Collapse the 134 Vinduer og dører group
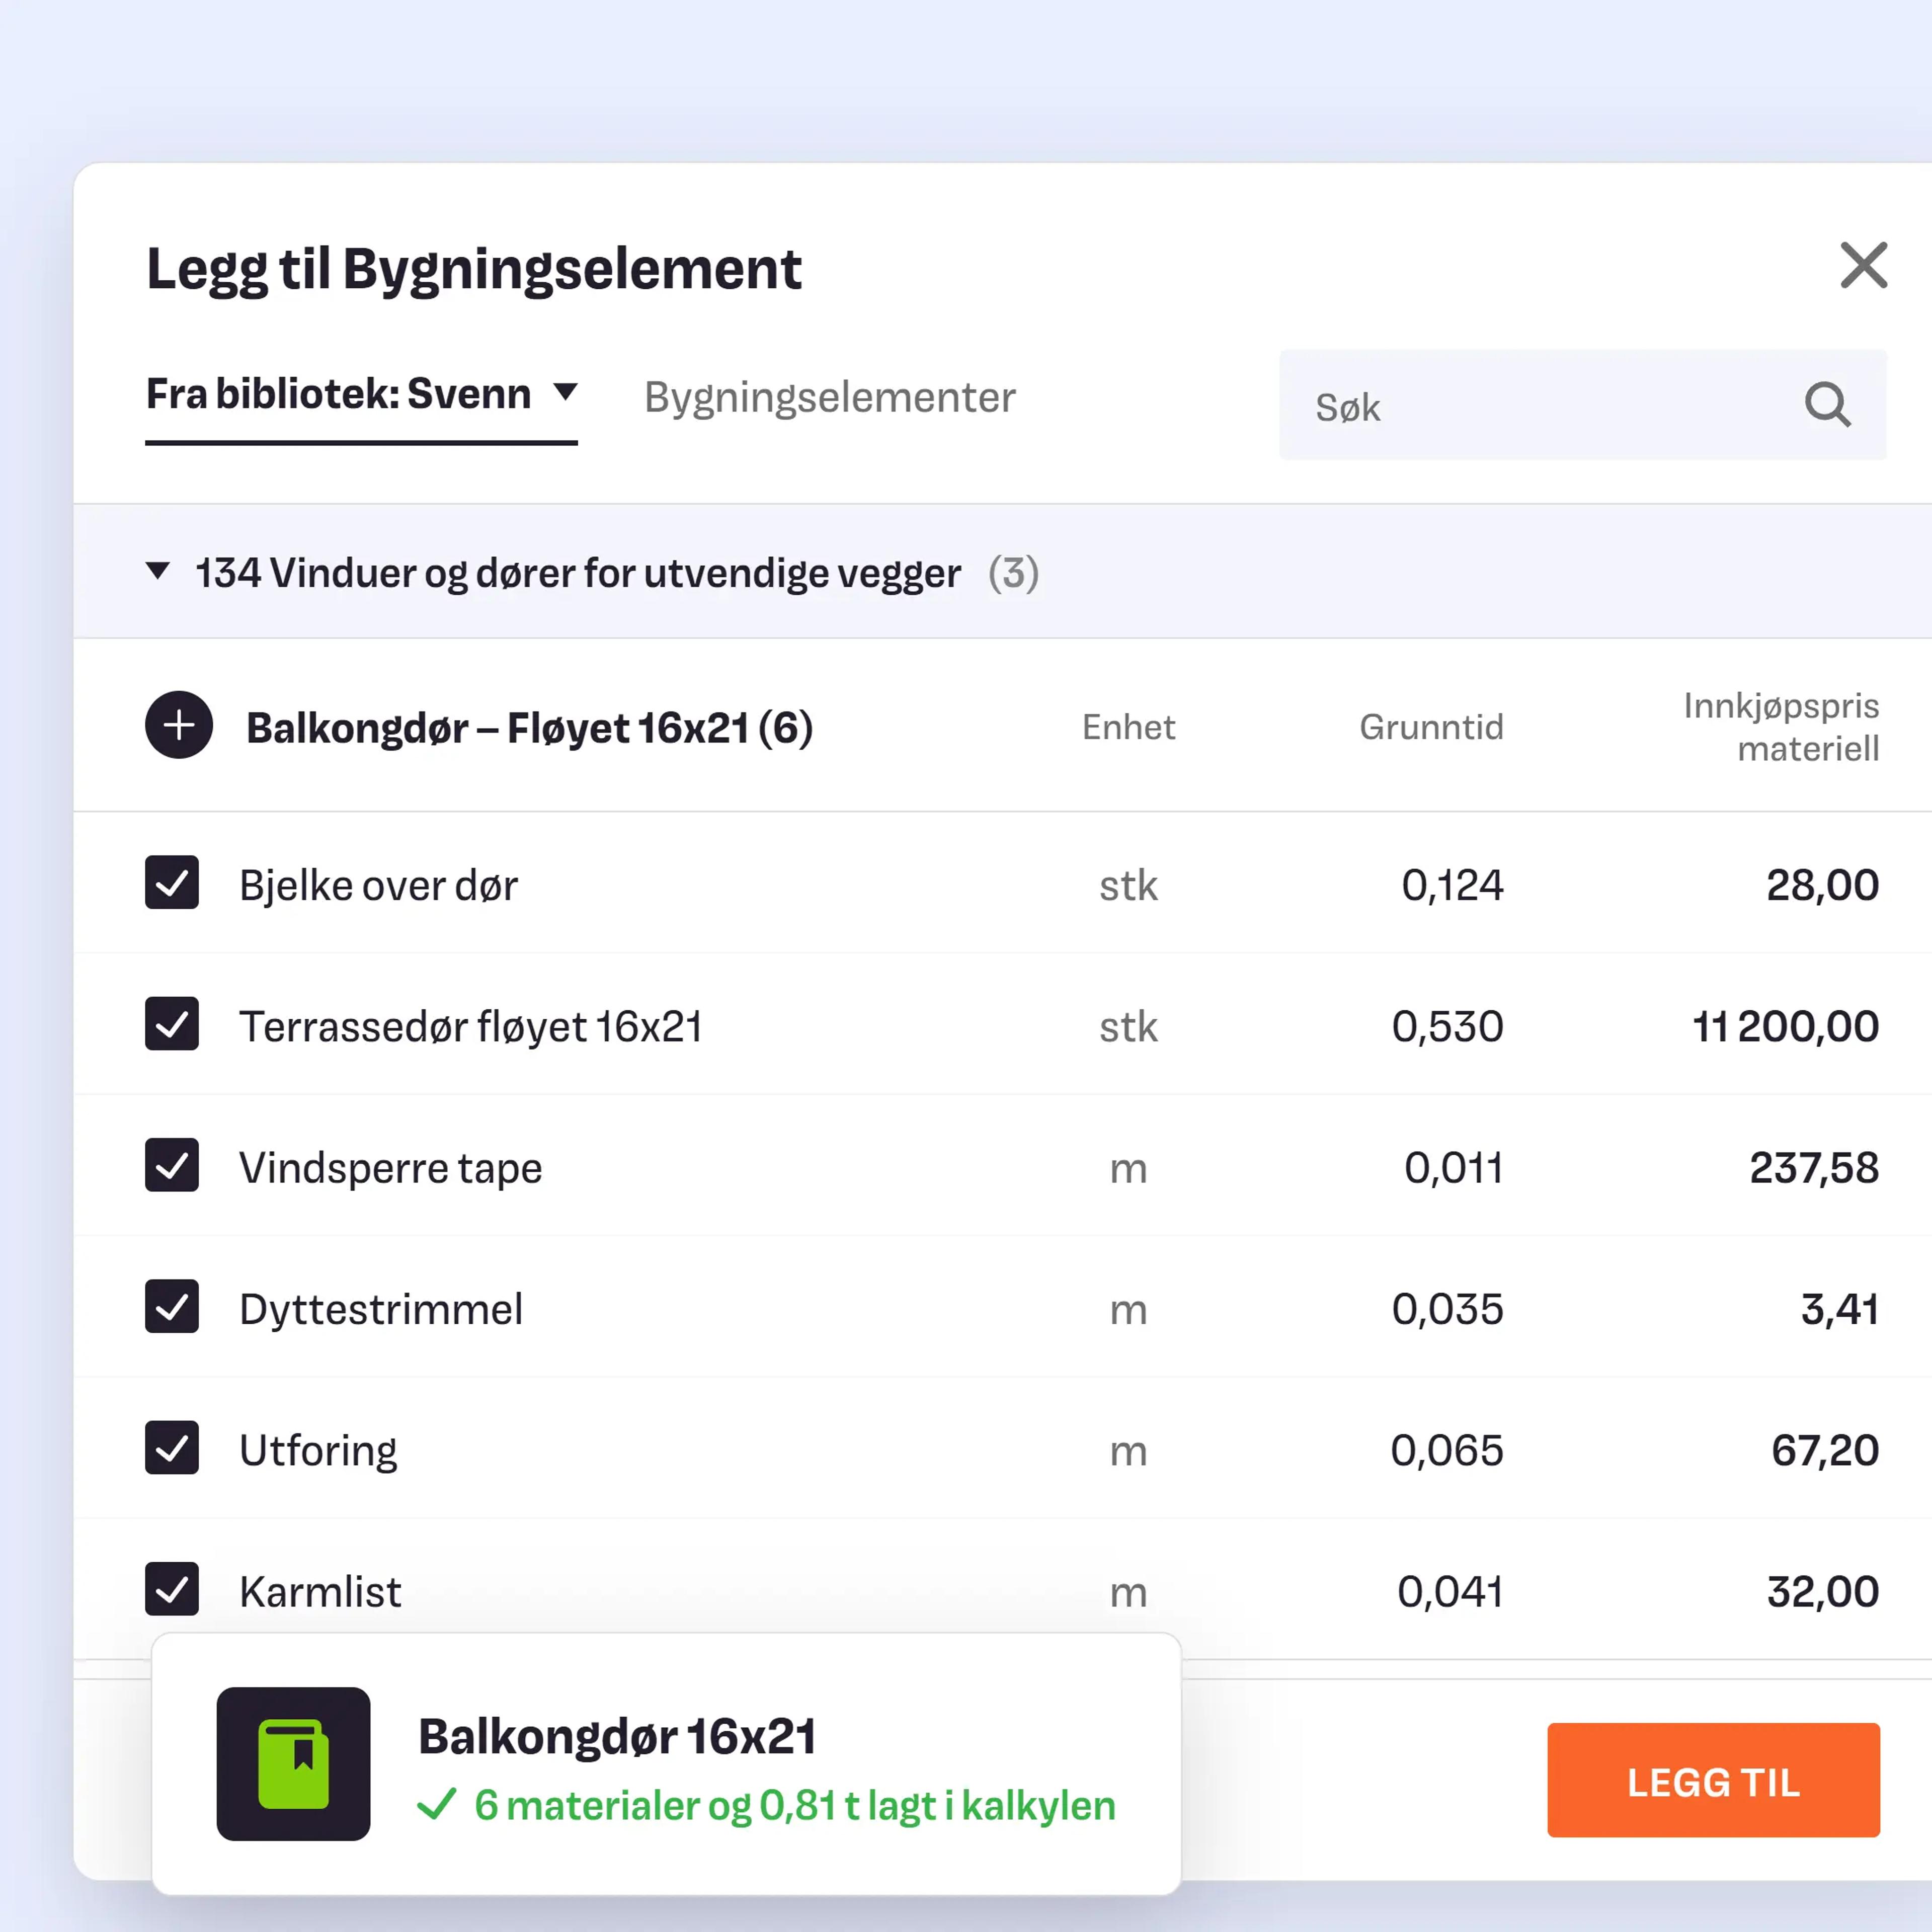Viewport: 1932px width, 1932px height. (x=158, y=572)
